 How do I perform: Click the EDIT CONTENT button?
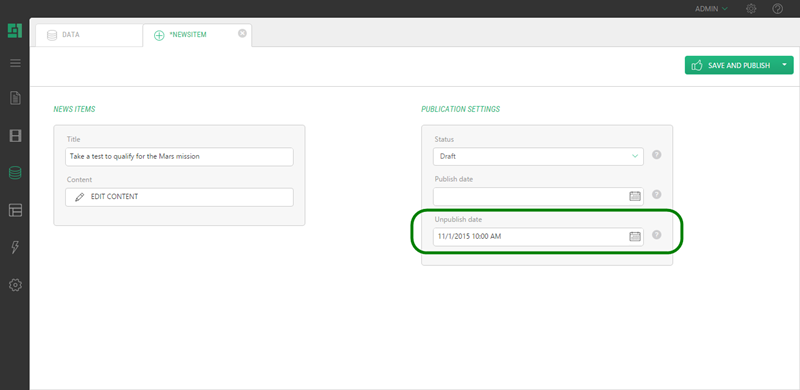[x=180, y=197]
